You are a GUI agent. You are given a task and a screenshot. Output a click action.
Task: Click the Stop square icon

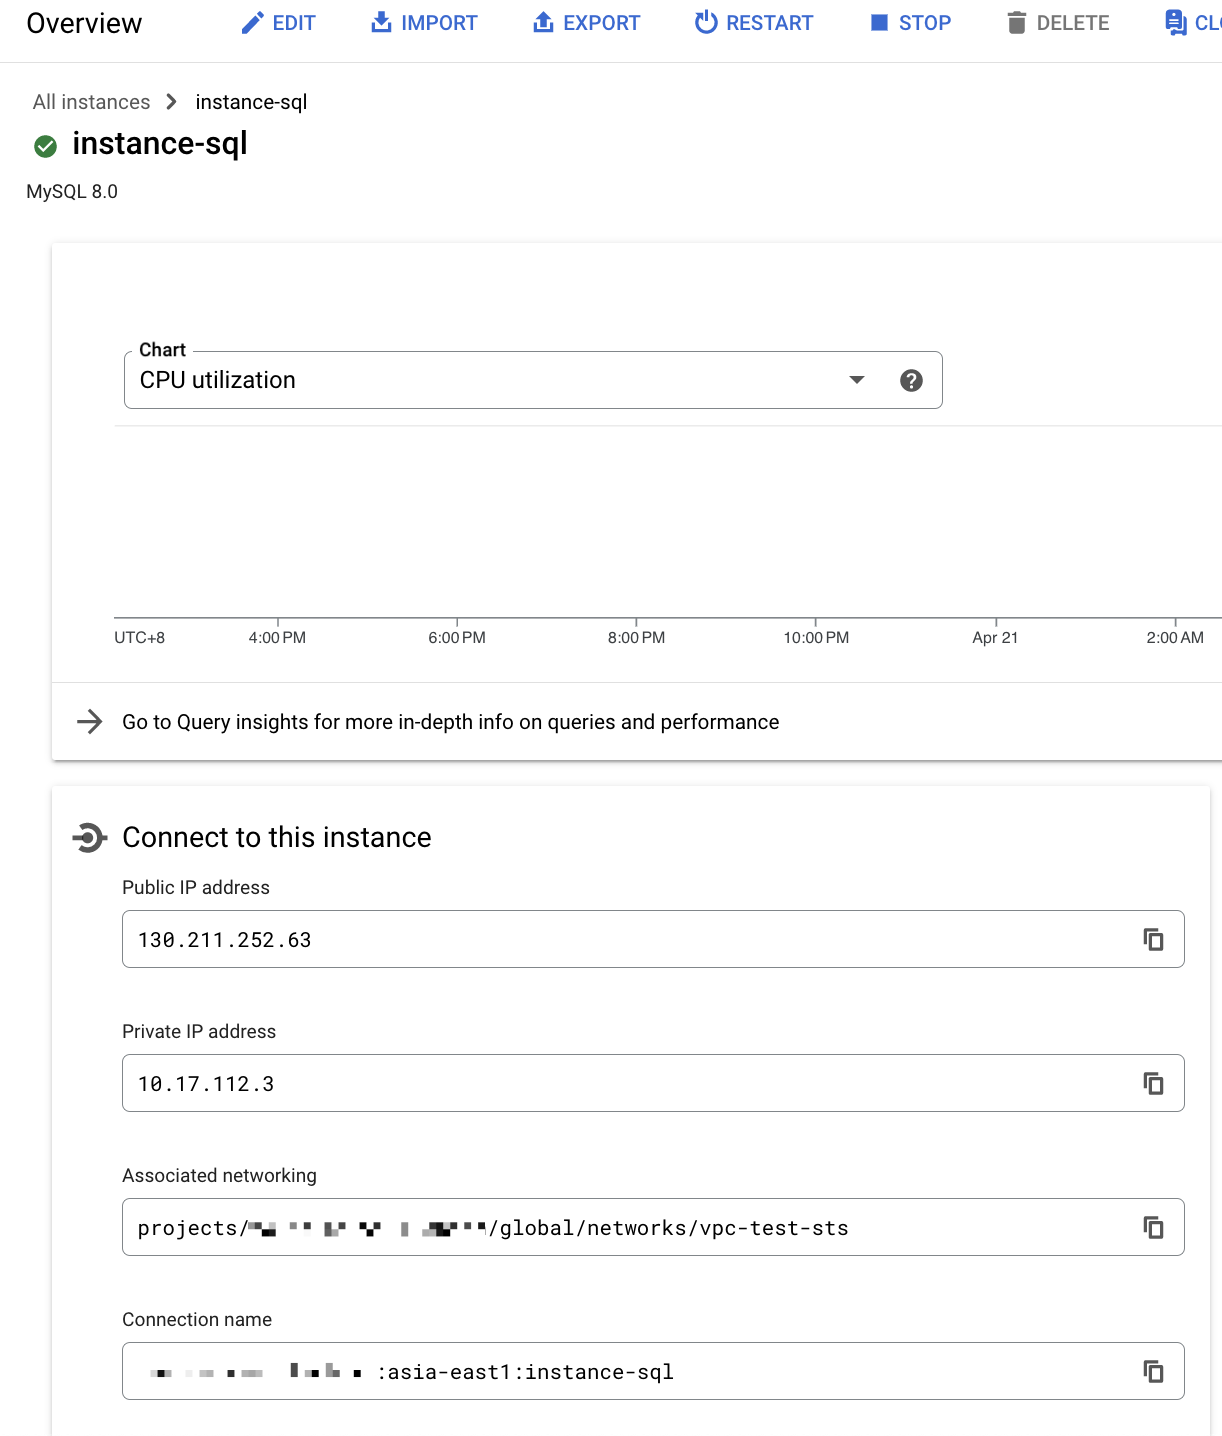click(879, 23)
